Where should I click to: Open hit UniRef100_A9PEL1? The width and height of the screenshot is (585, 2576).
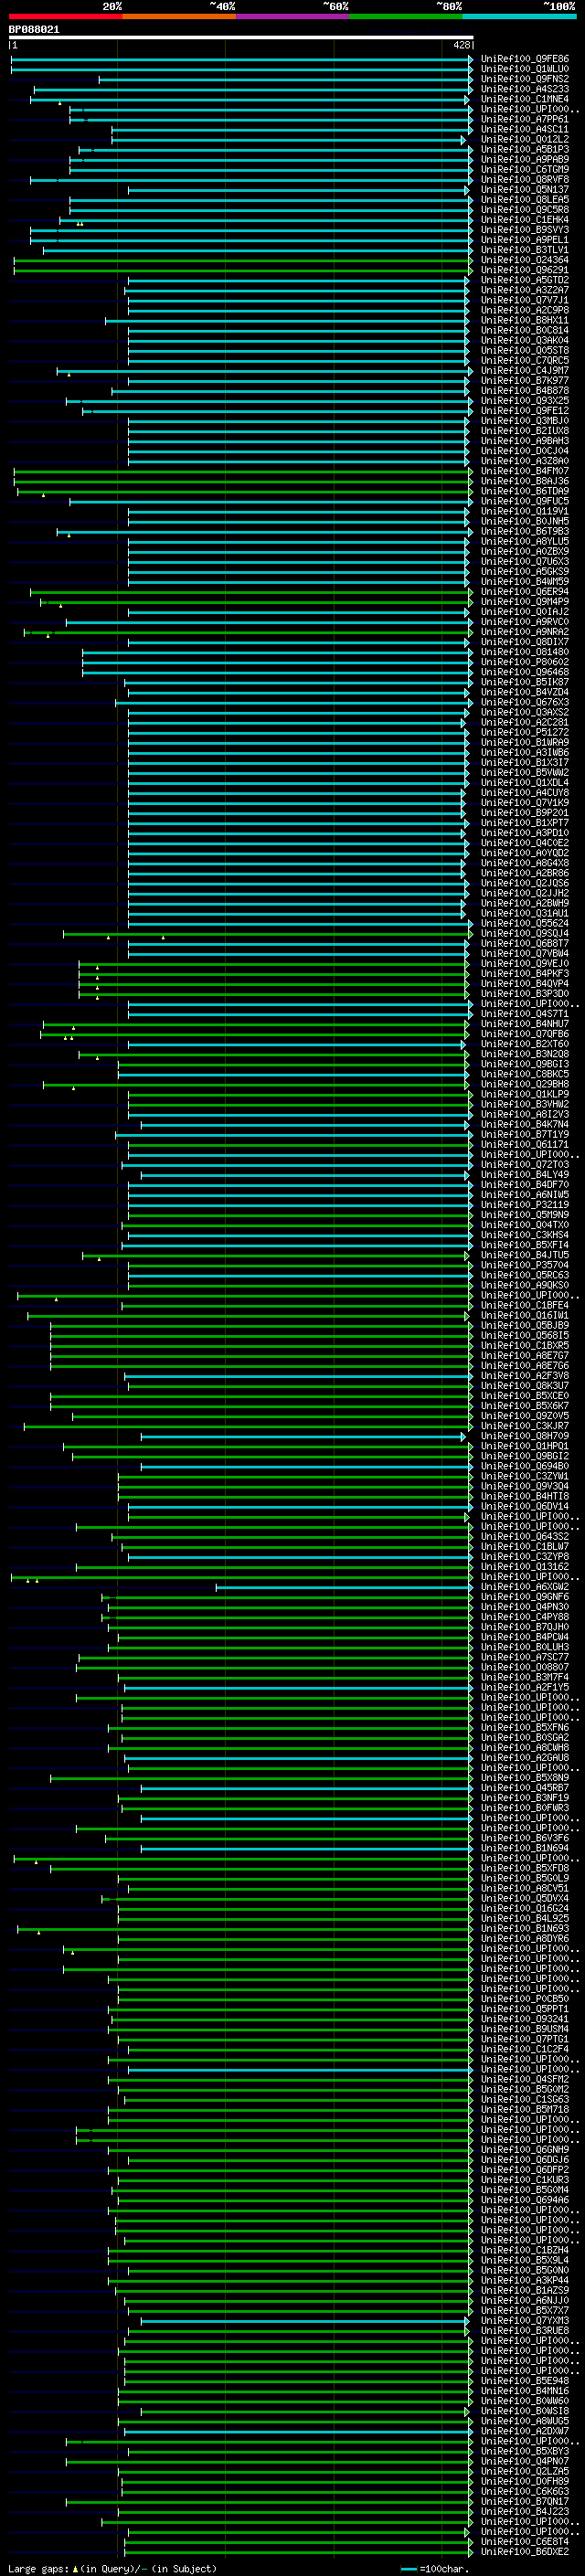coord(524,239)
